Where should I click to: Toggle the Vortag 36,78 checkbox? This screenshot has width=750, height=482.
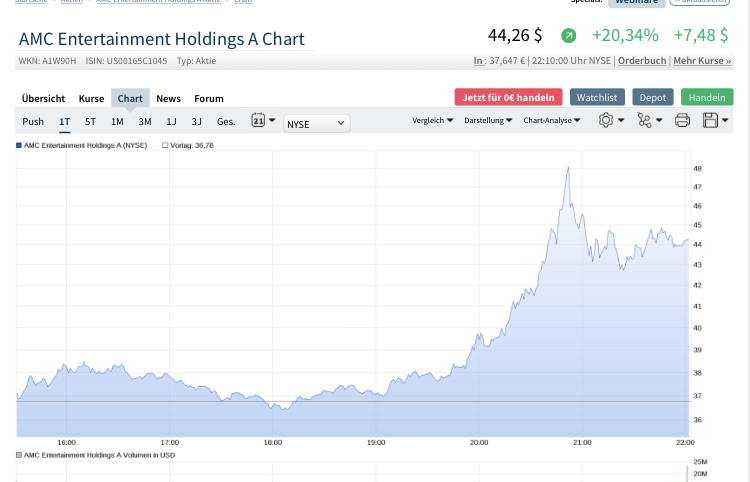(x=165, y=146)
